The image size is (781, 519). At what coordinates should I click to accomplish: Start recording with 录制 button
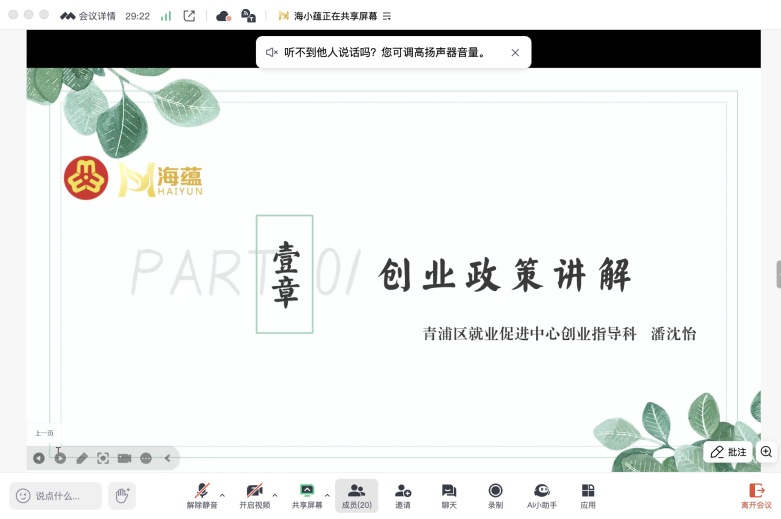pos(495,495)
